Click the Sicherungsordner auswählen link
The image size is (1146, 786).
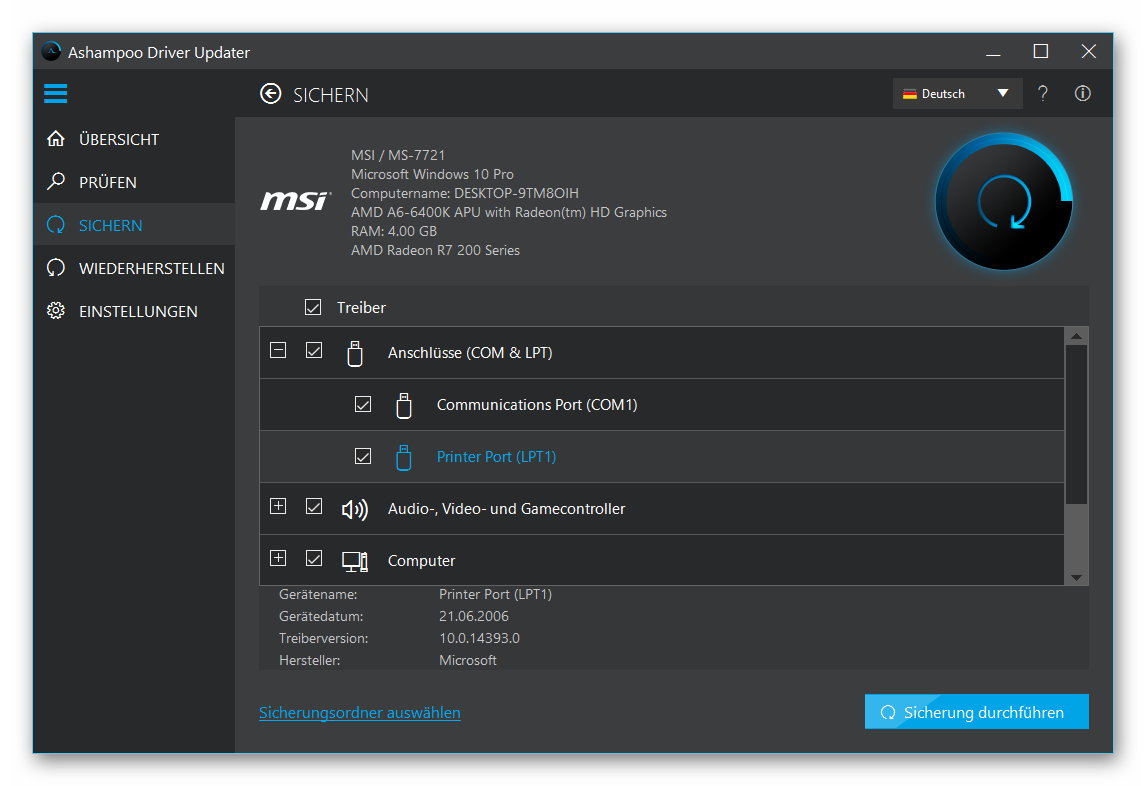pos(360,712)
